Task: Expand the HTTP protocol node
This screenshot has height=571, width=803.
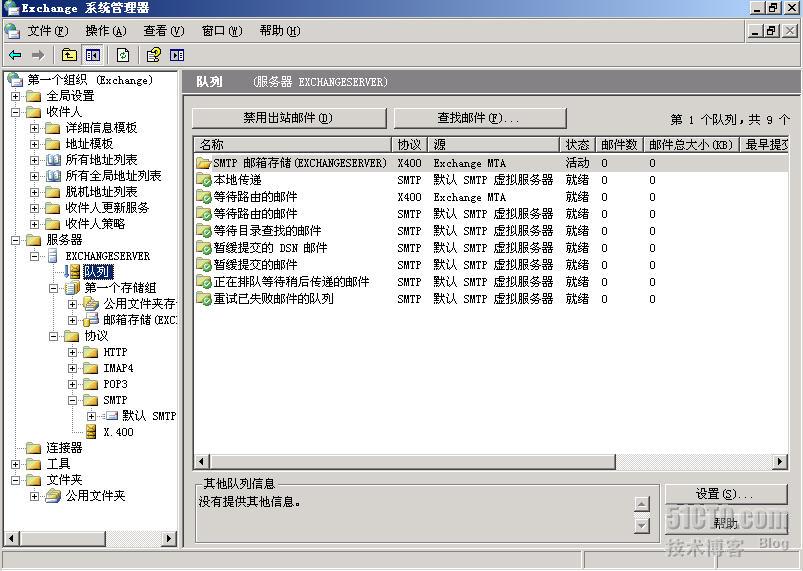Action: [72, 352]
